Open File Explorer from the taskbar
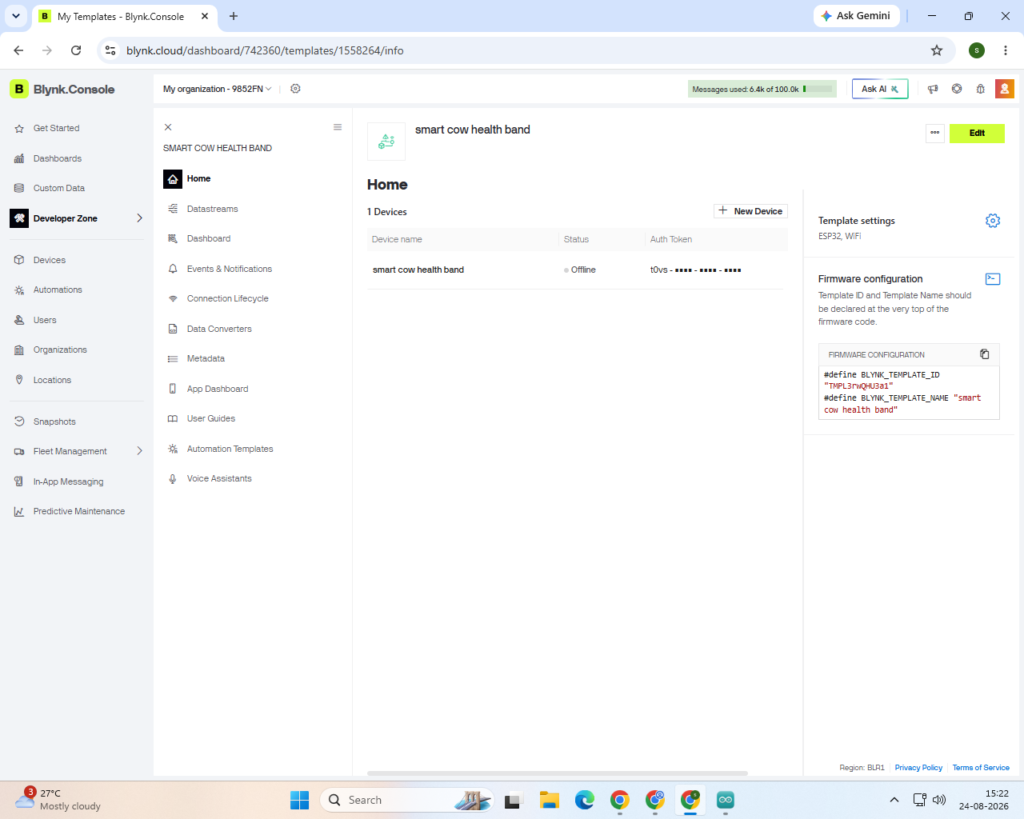Screen dimensions: 1024x819 coord(549,800)
